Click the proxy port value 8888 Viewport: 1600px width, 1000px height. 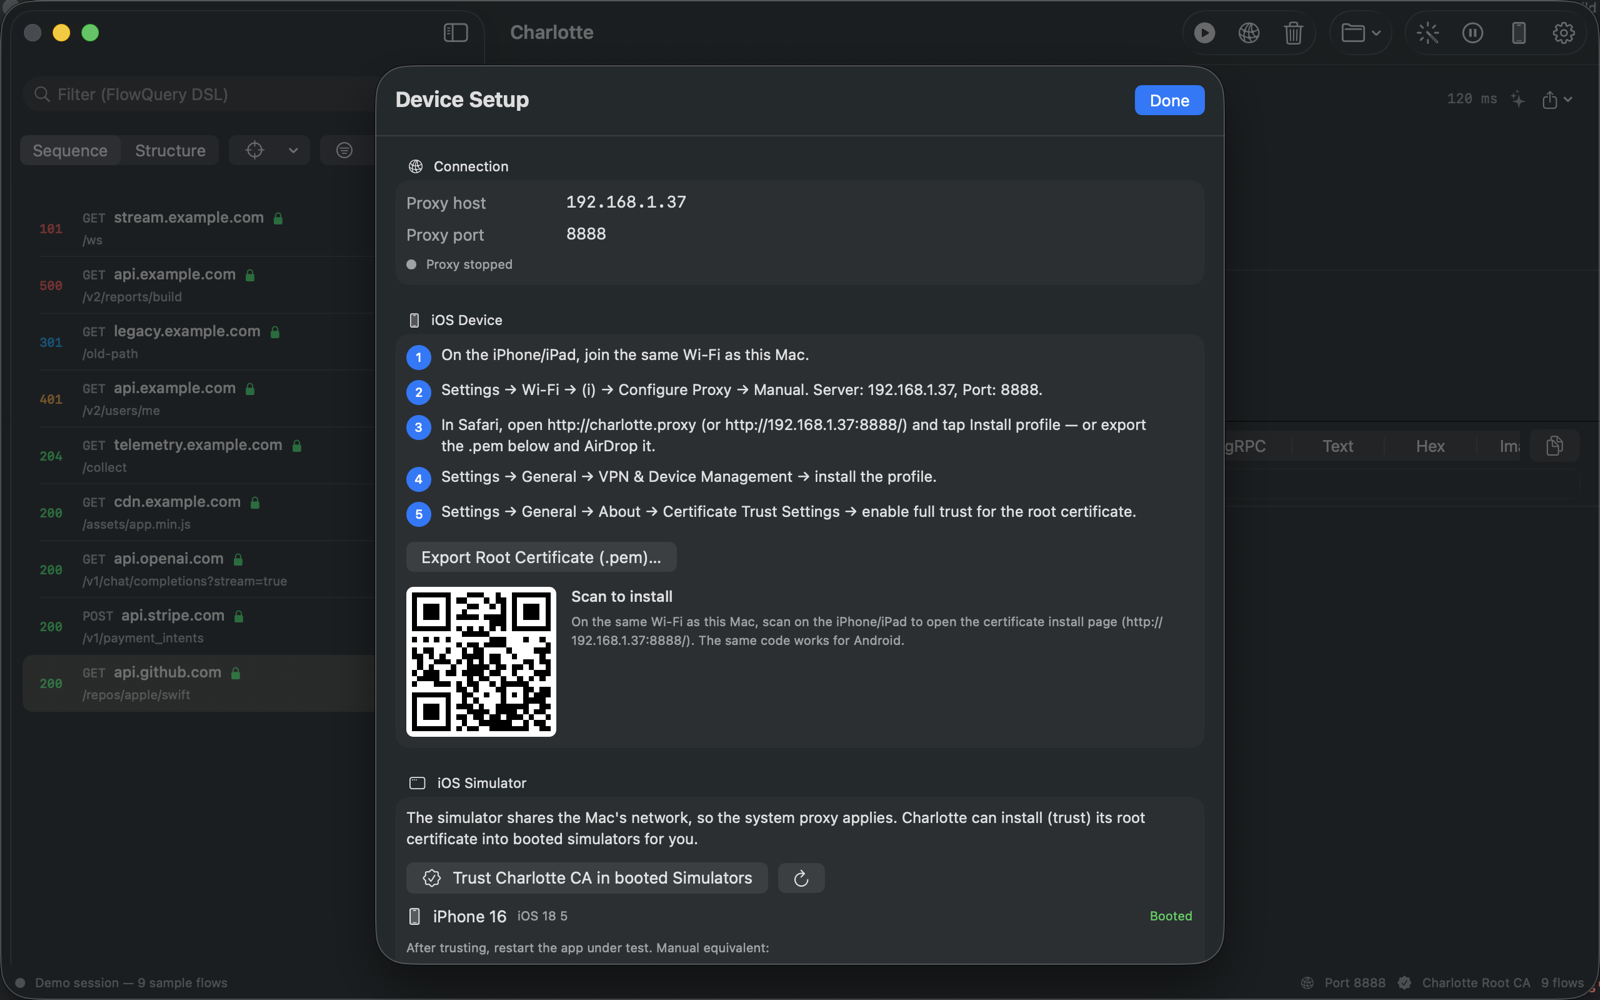pyautogui.click(x=586, y=234)
